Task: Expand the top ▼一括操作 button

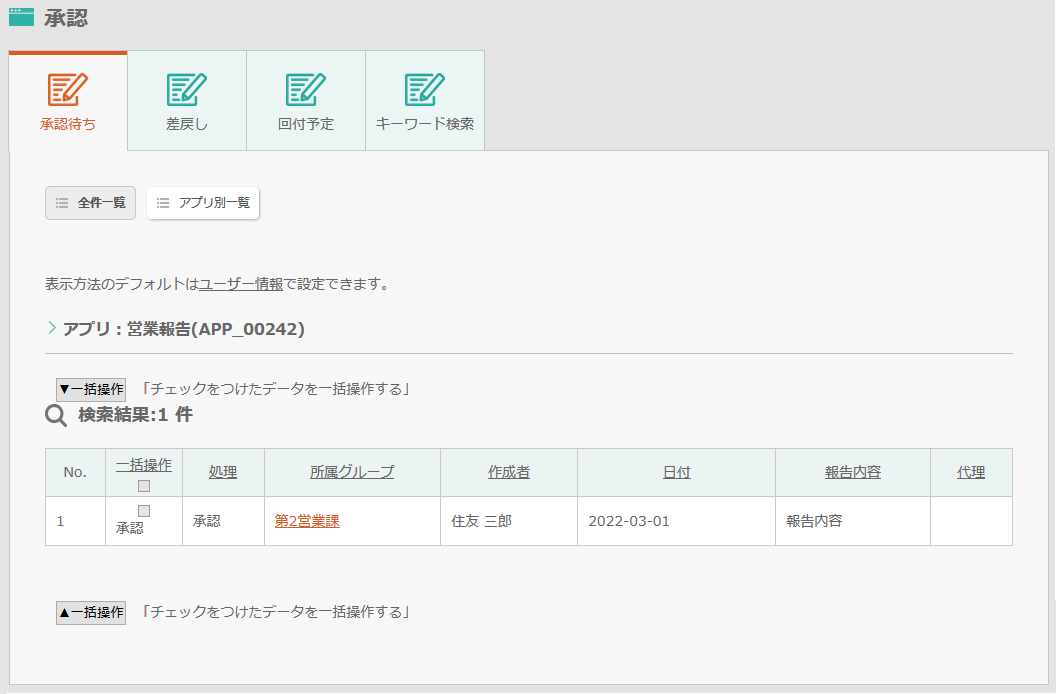Action: (x=91, y=389)
